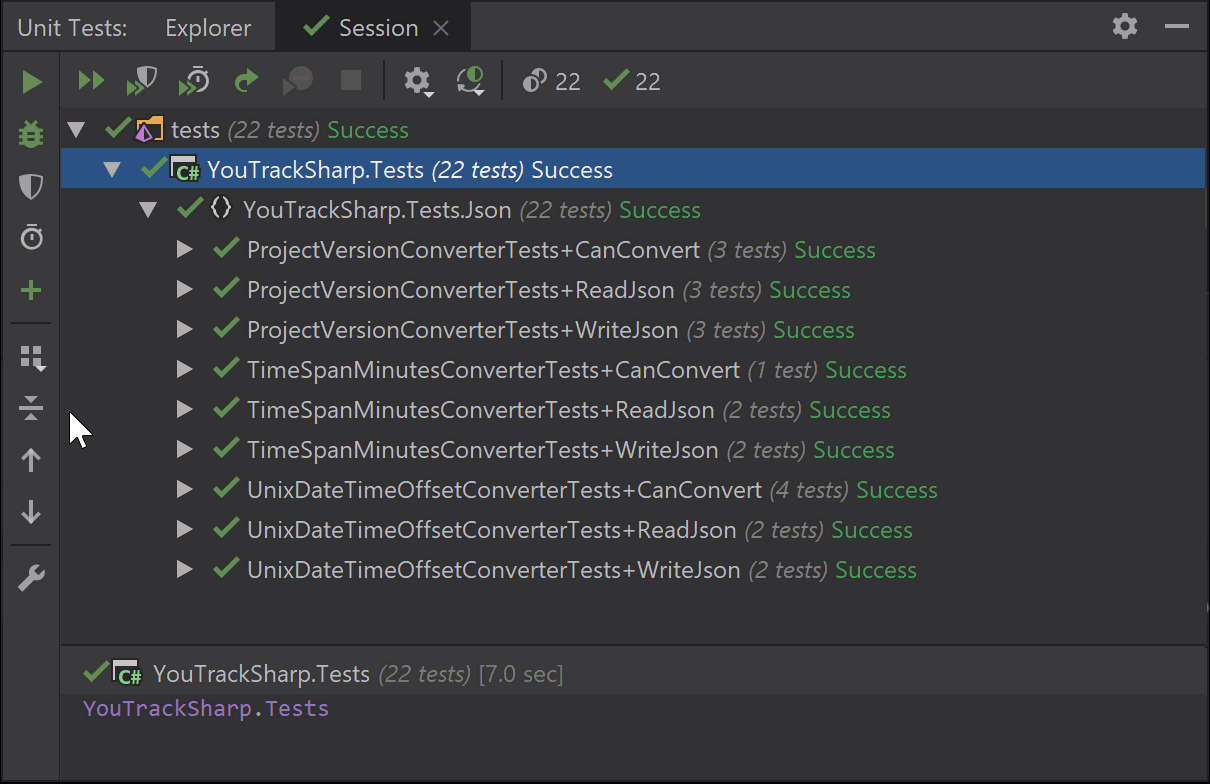Select the YouTrackSharp.Tests.Json row
This screenshot has height=784, width=1210.
coord(632,210)
